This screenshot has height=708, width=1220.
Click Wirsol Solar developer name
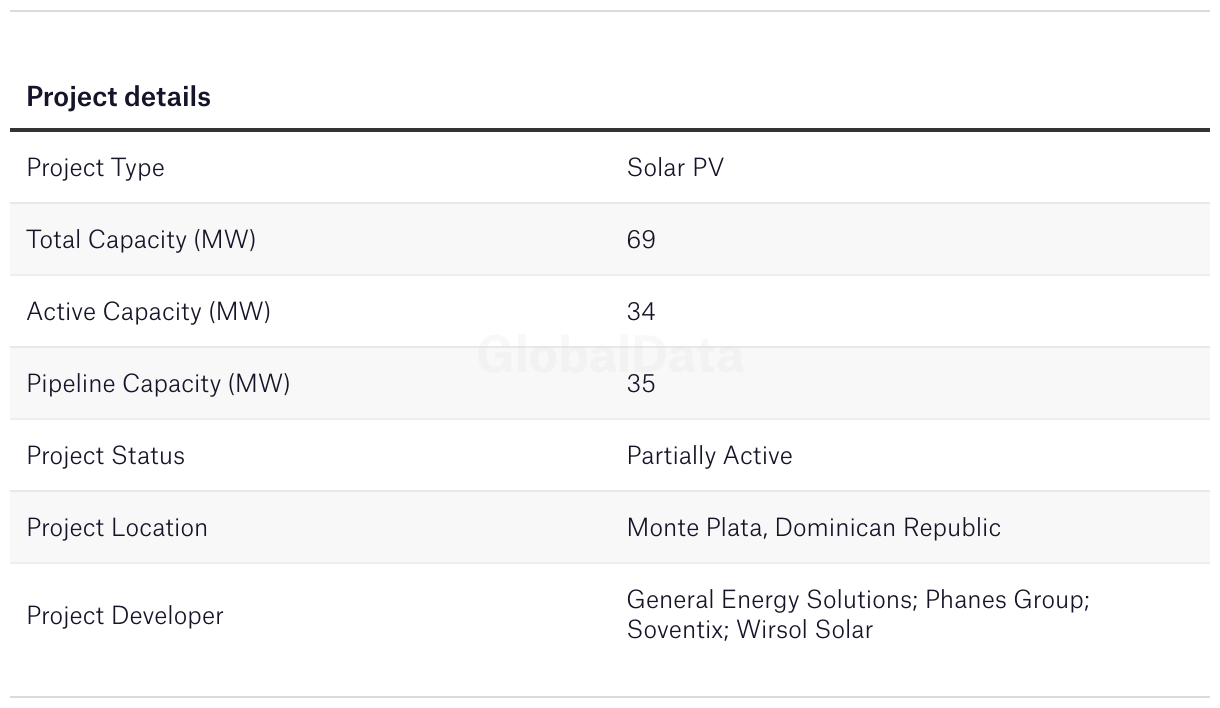coord(805,630)
